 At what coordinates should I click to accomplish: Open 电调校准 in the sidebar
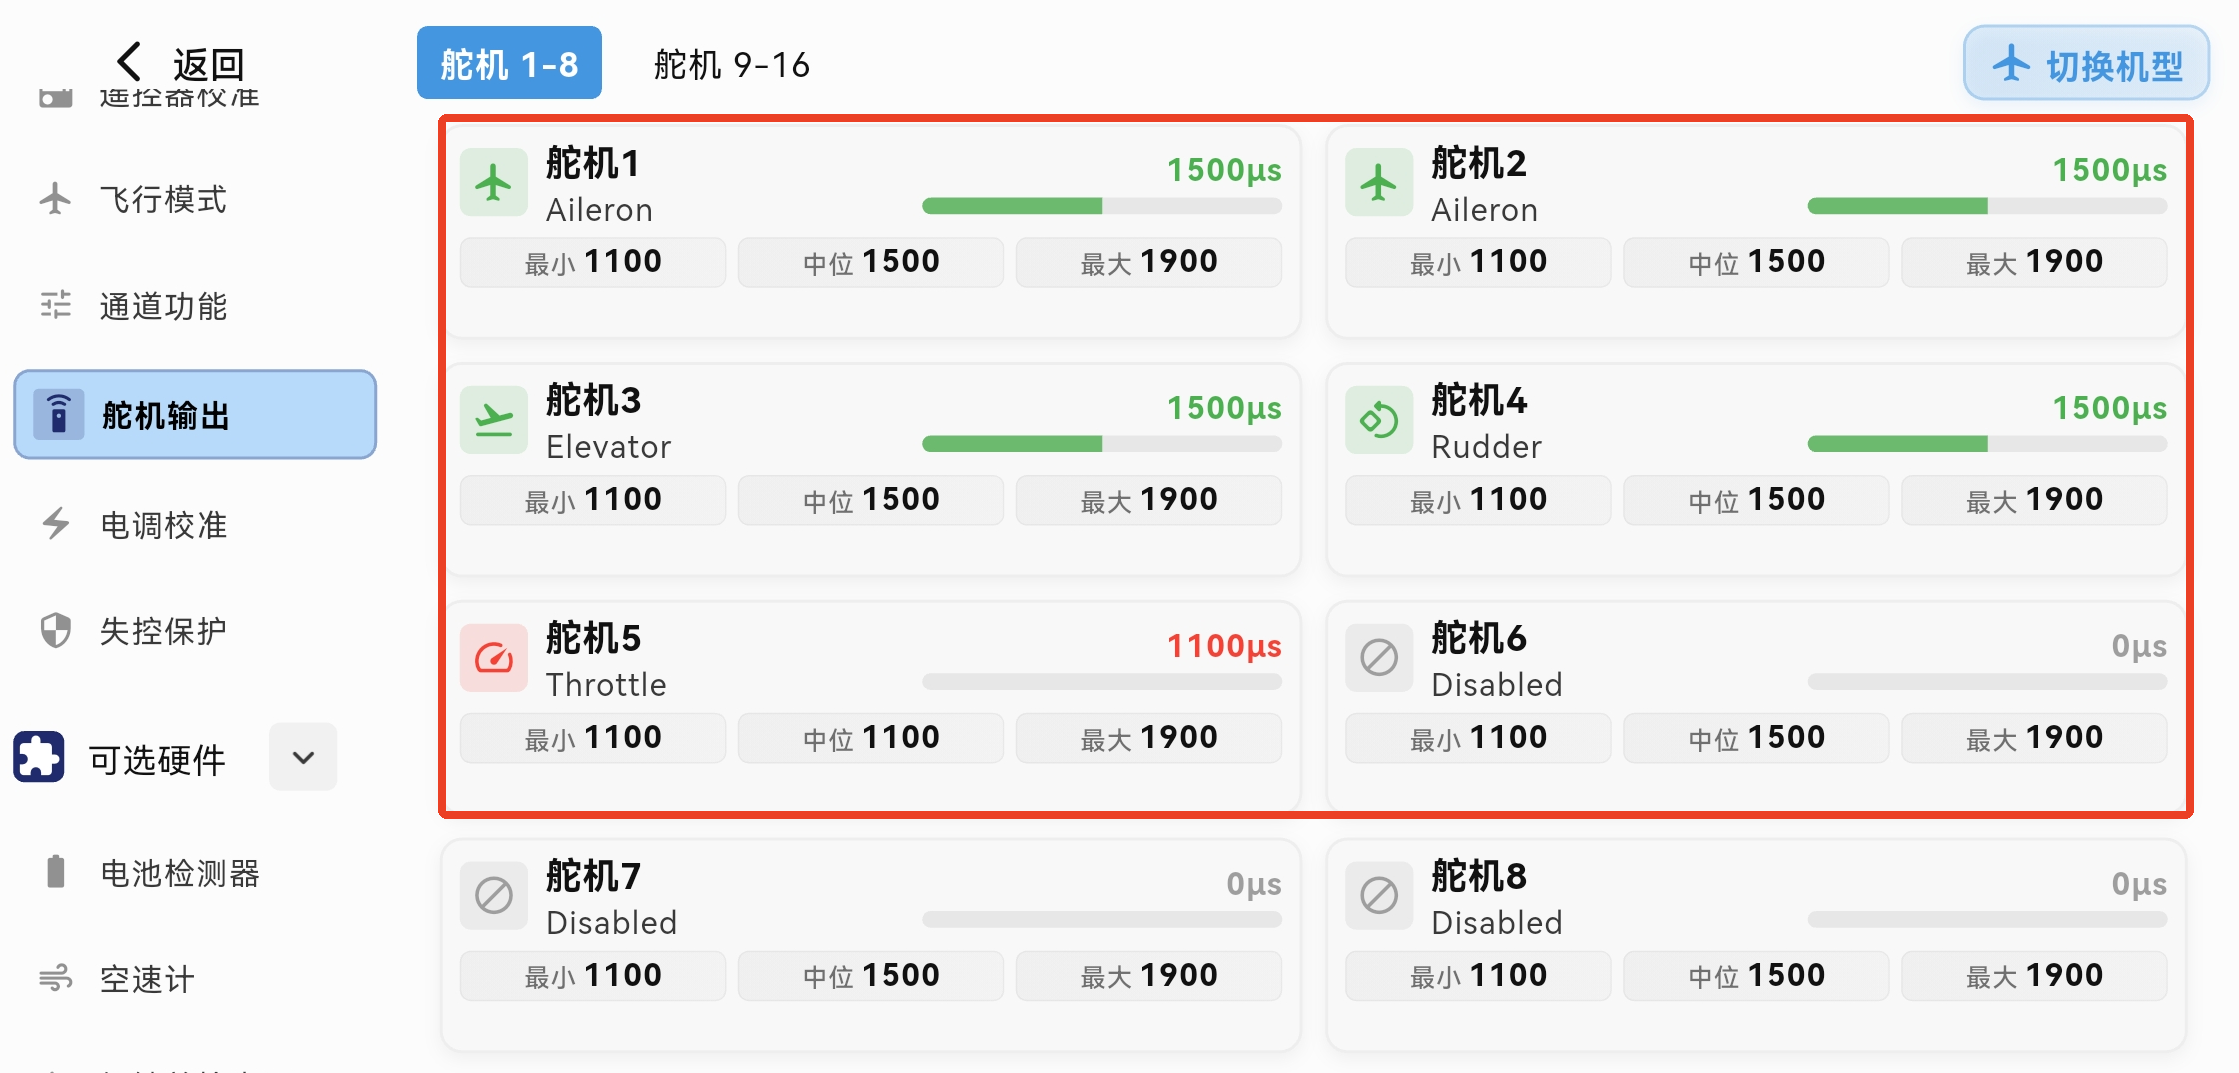(163, 525)
